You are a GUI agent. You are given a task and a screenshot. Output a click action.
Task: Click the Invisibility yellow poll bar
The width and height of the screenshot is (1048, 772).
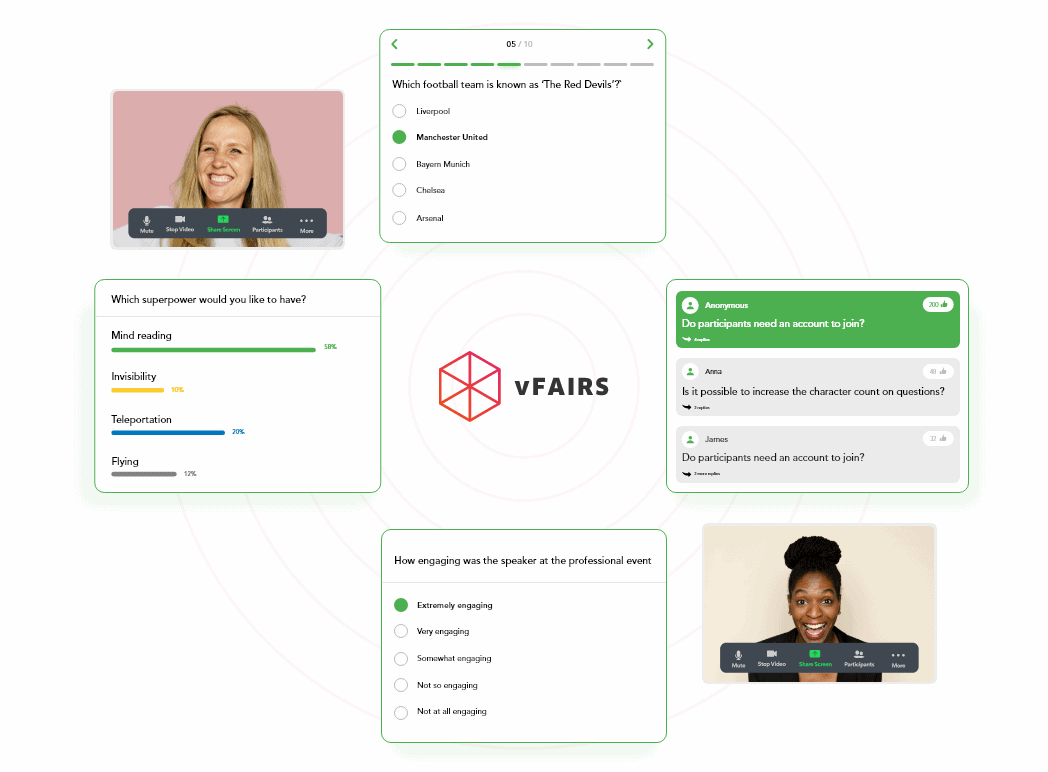coord(137,390)
